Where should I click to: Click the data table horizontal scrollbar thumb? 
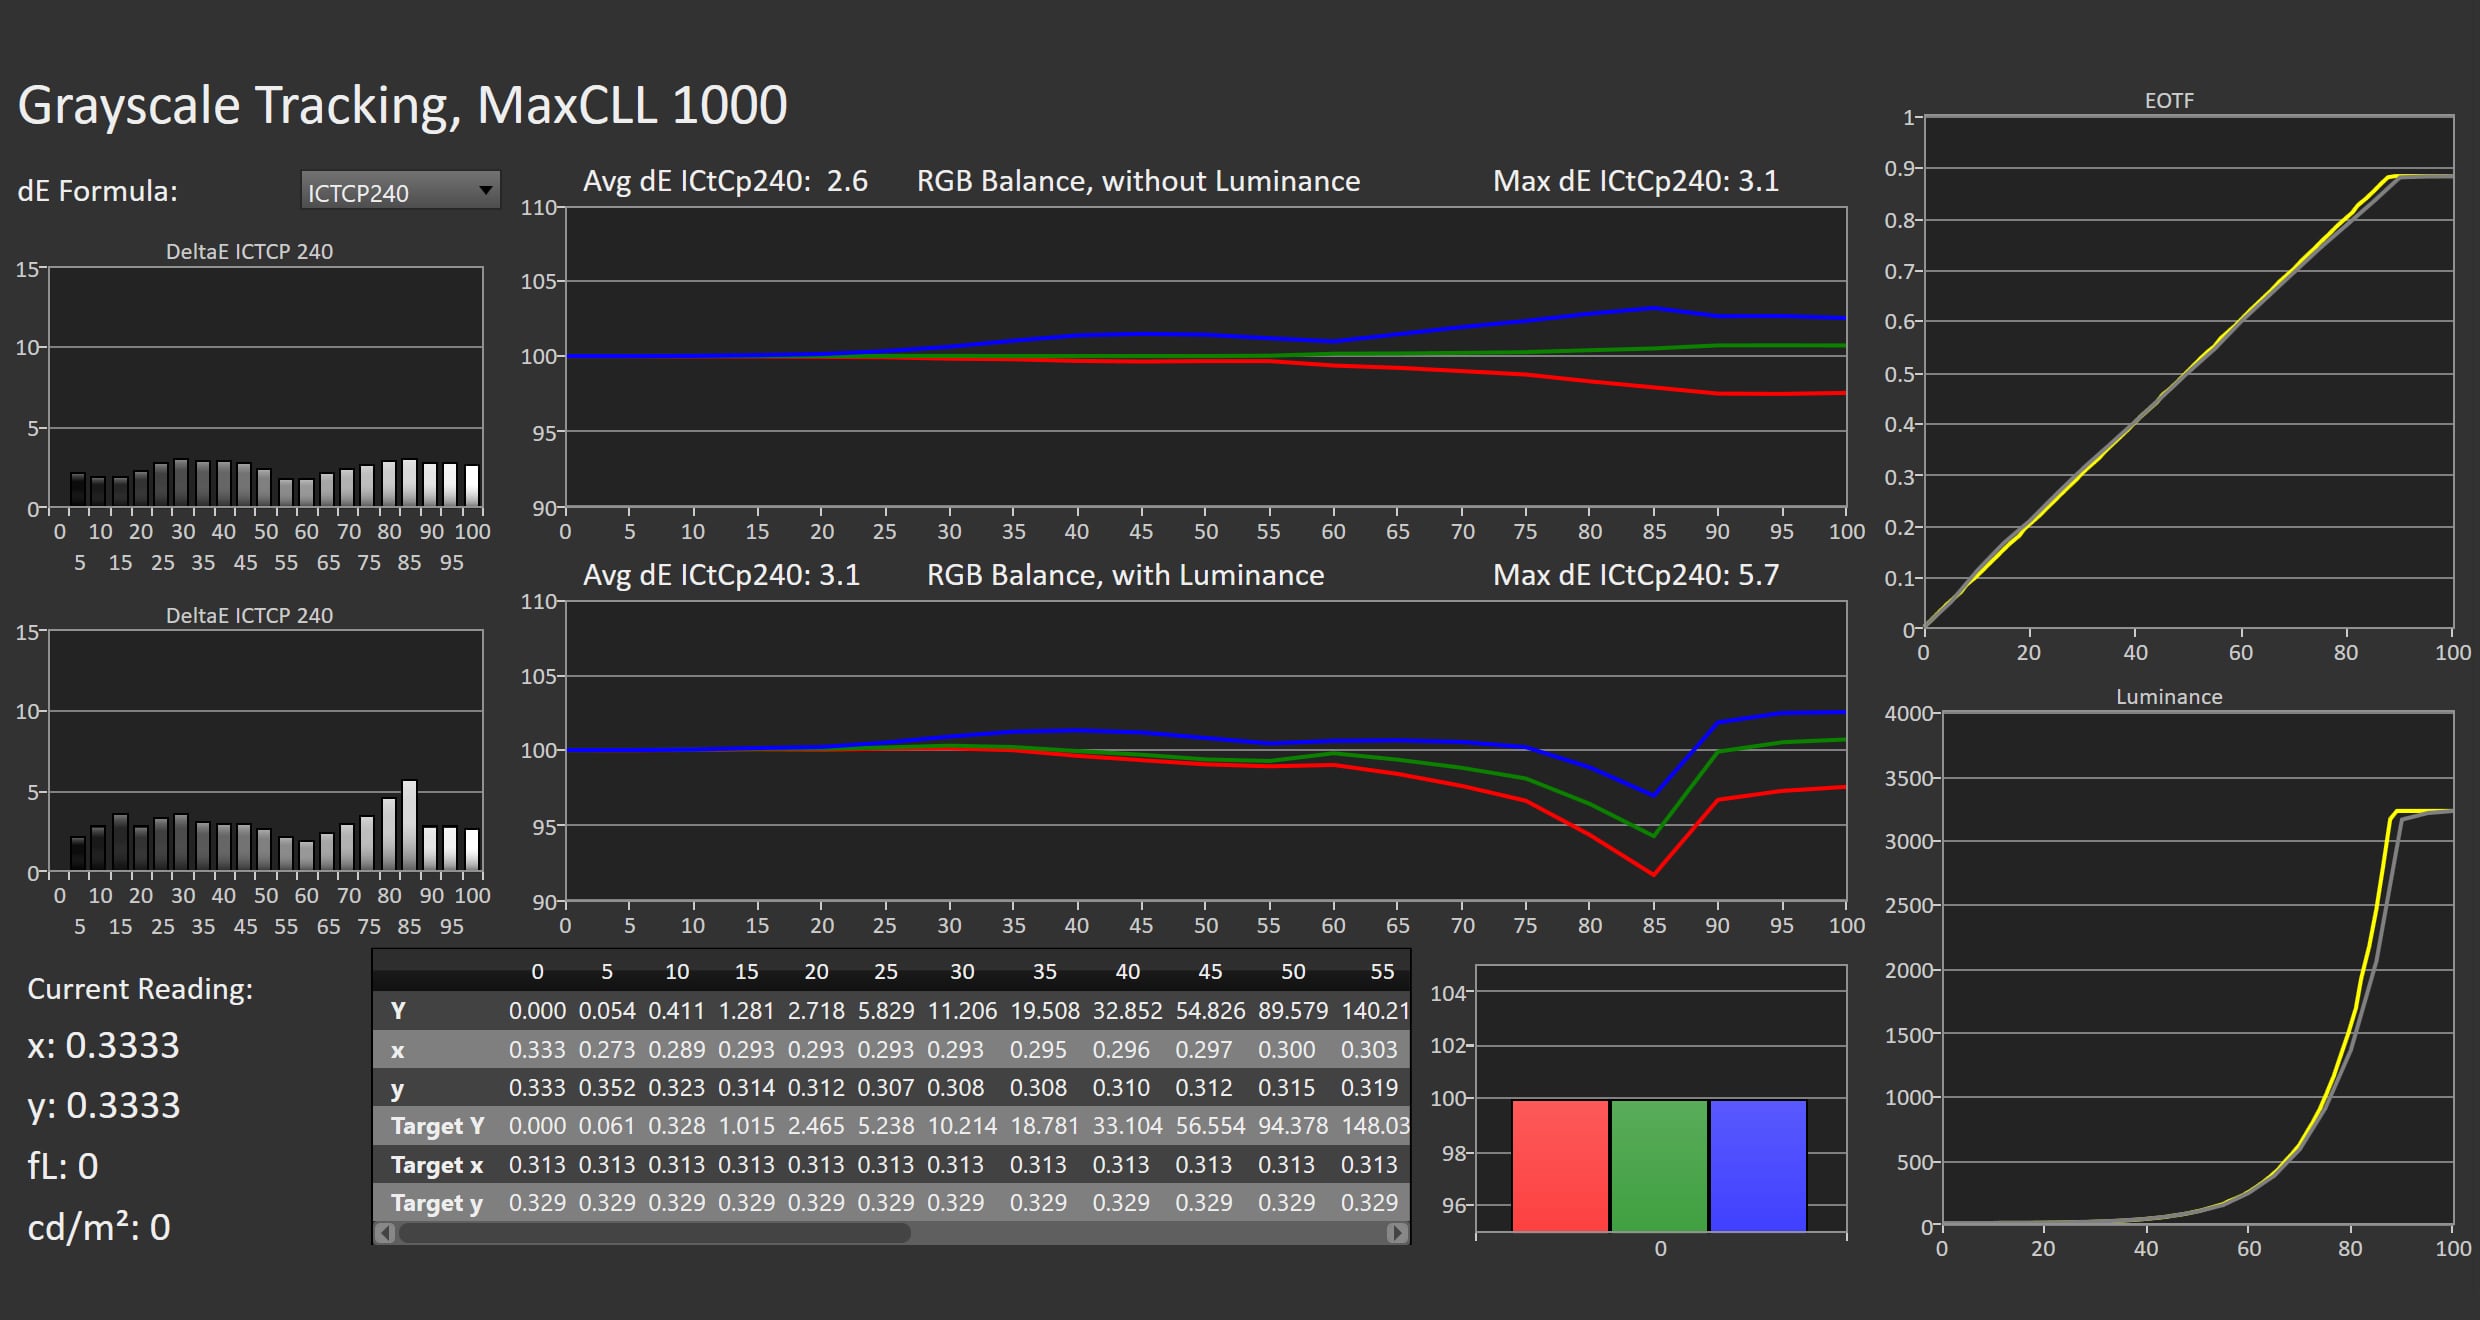tap(655, 1233)
